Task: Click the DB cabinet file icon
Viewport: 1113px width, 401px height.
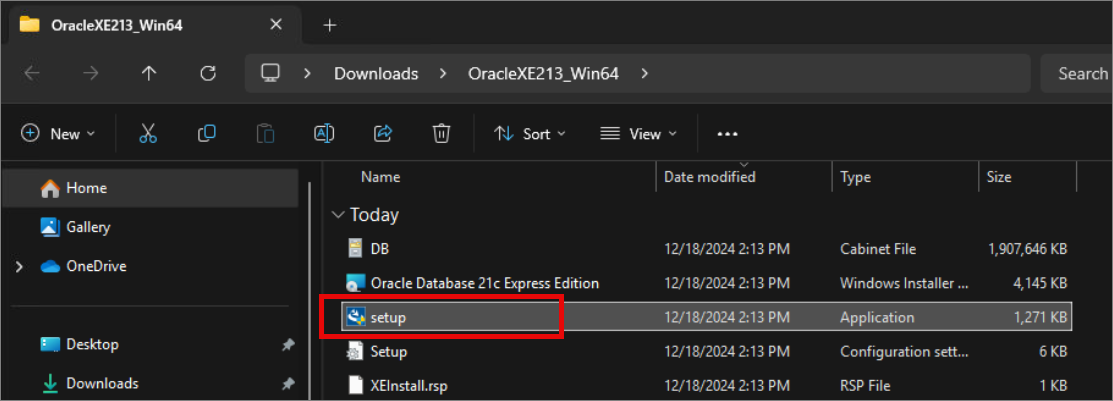Action: pyautogui.click(x=355, y=249)
